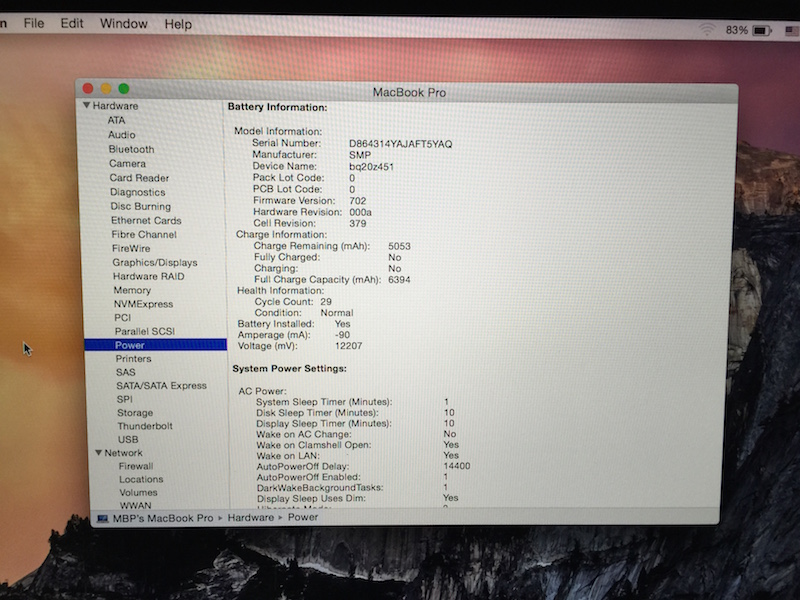Select Disc Burning in the sidebar

pos(141,206)
